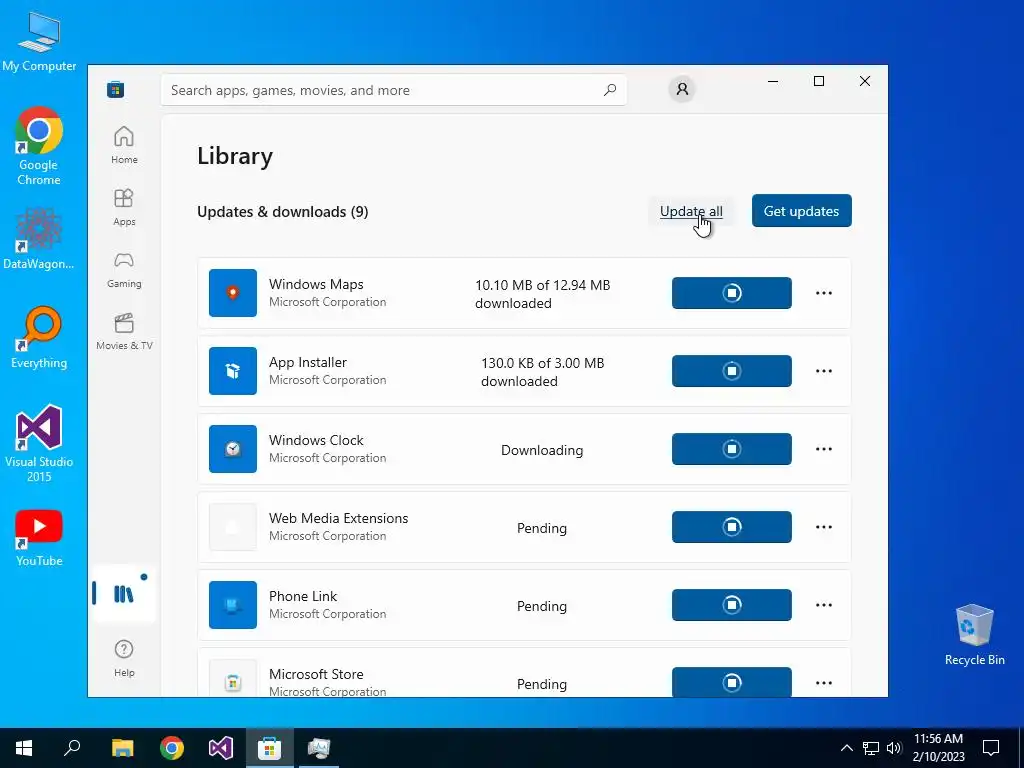Click the Web Media Extensions app name

[338, 518]
